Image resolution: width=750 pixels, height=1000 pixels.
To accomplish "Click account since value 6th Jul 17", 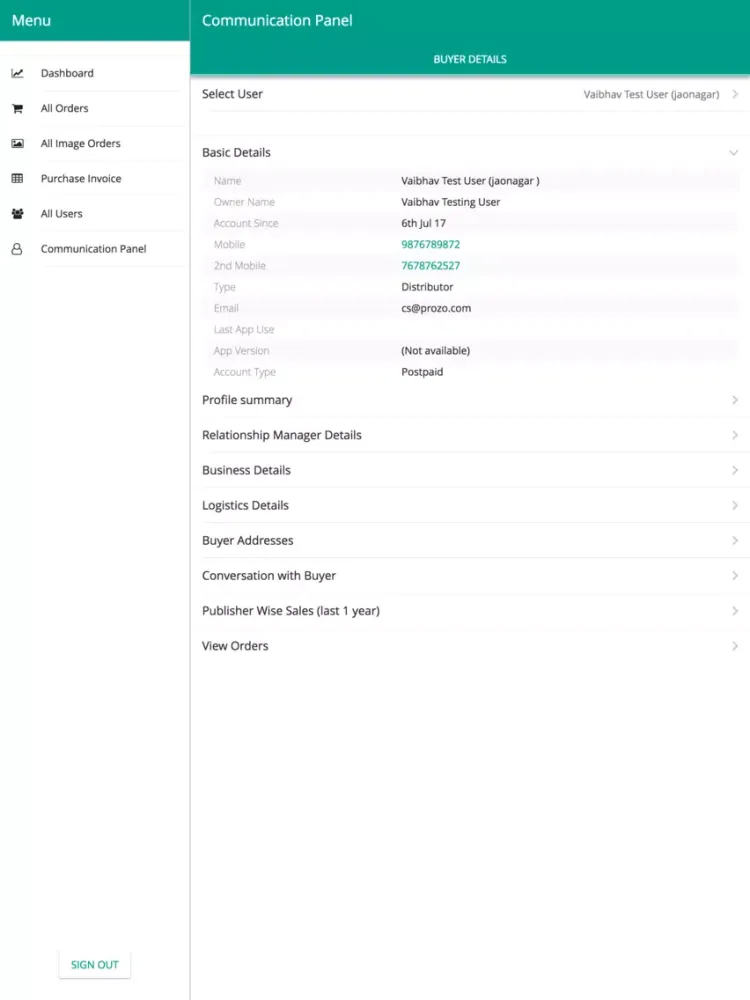I will (x=423, y=223).
